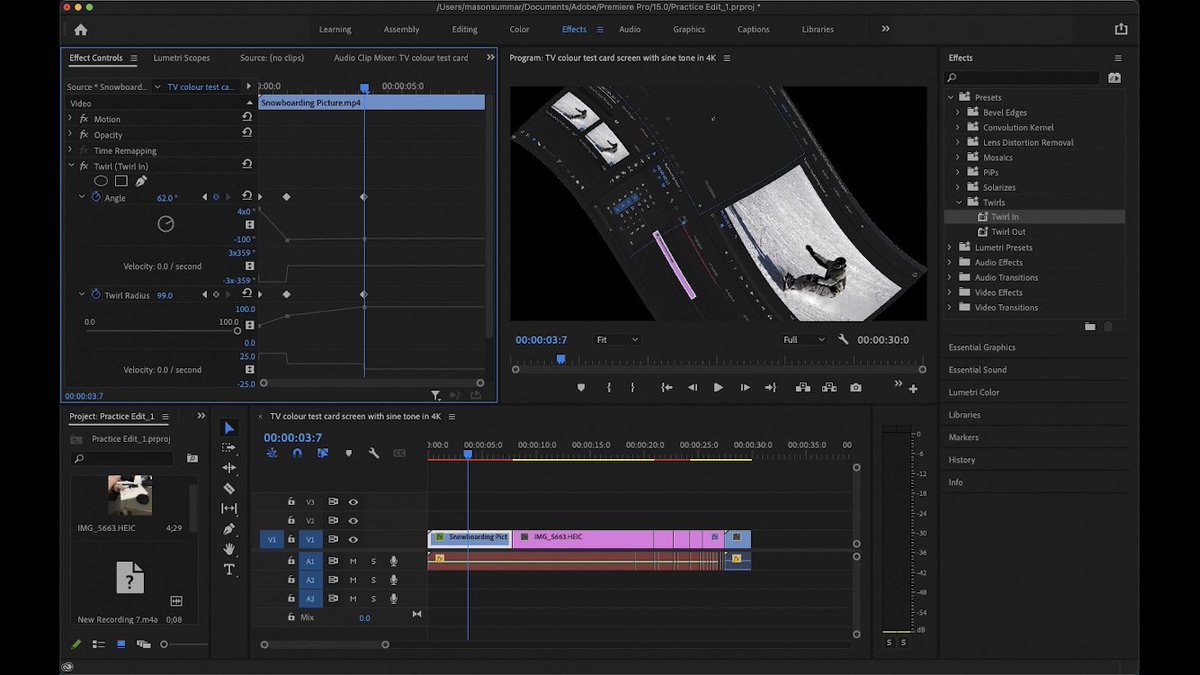Toggle insert sequences as nests option
The image size is (1200, 675).
click(x=272, y=453)
